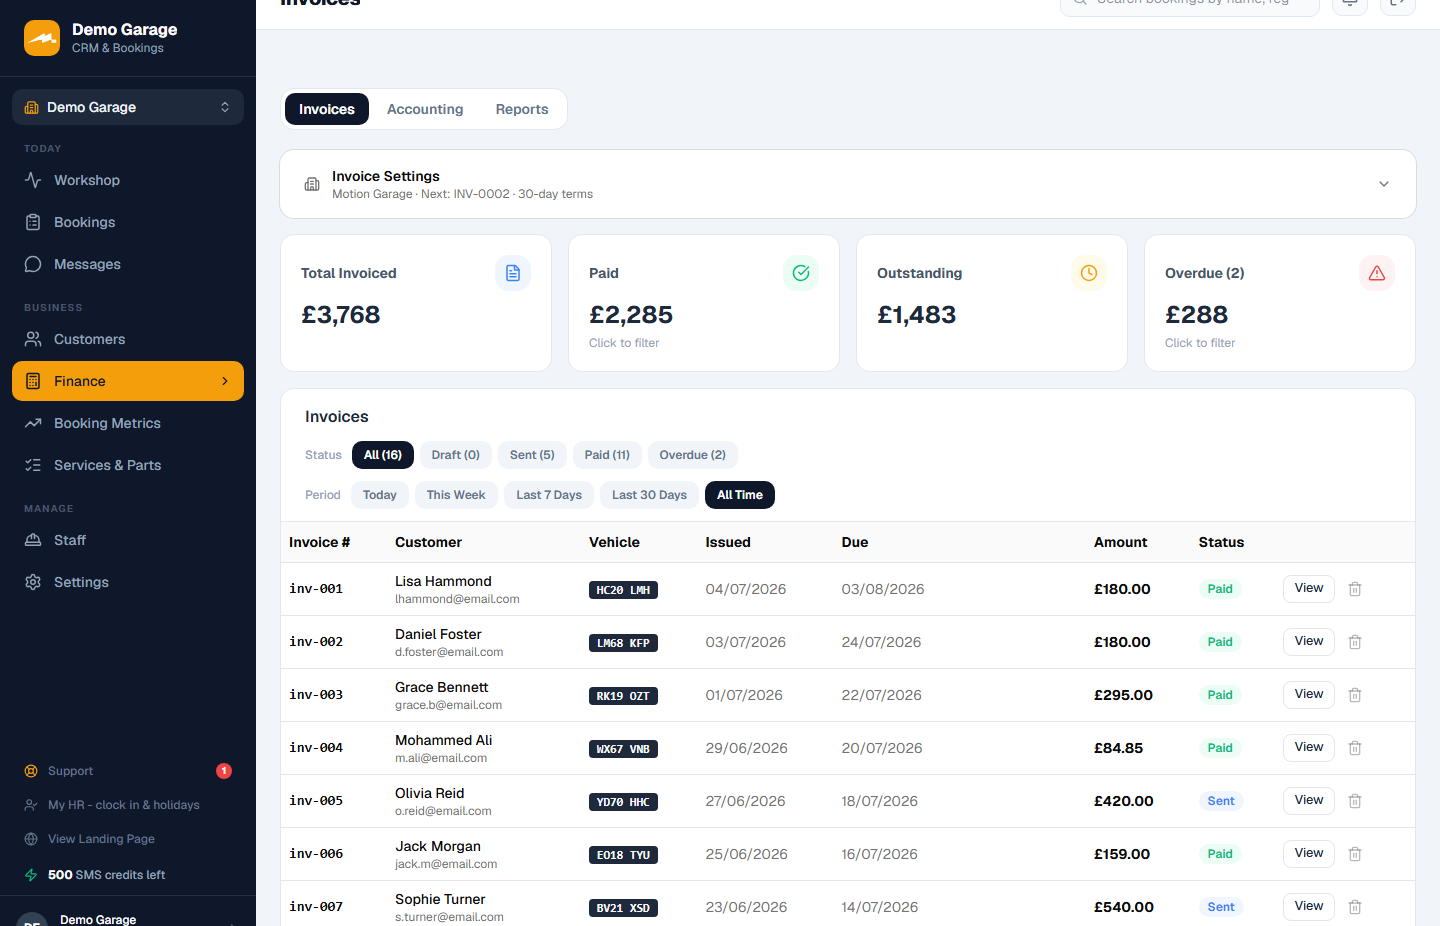
Task: Click the Settings gear icon
Action: pyautogui.click(x=33, y=582)
